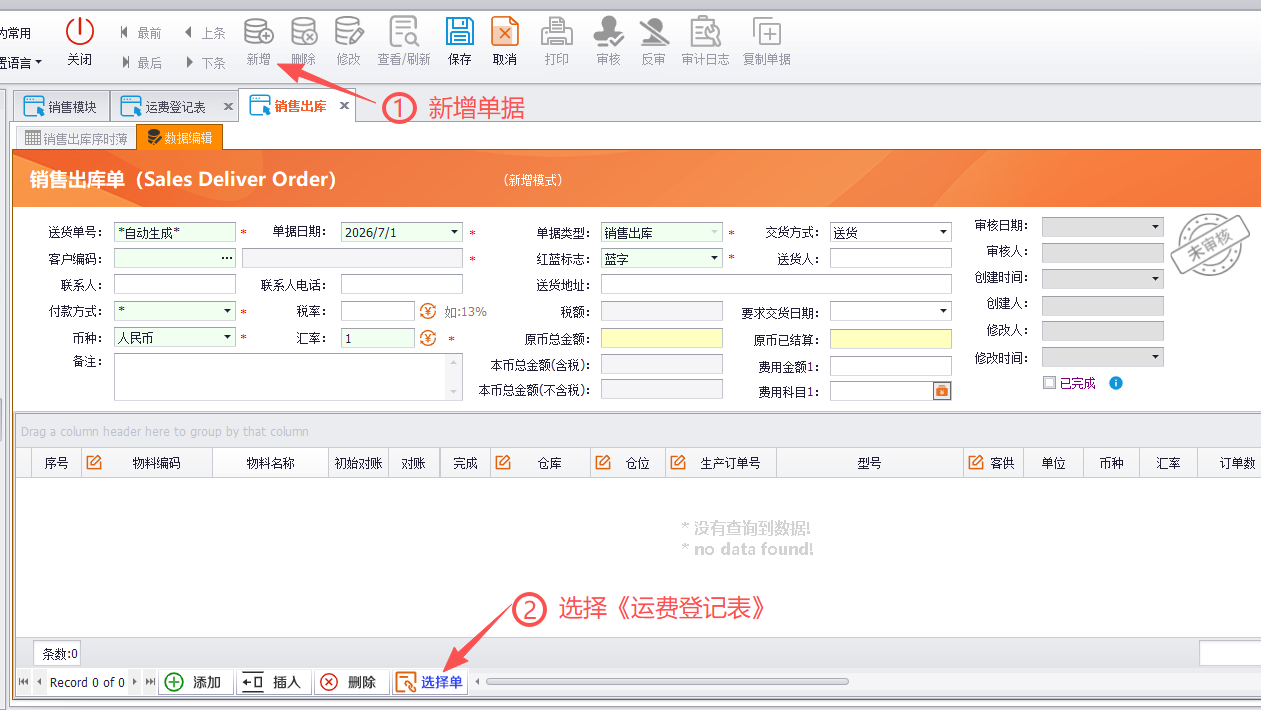Image resolution: width=1261 pixels, height=710 pixels.
Task: Select the 数据编辑 sub-tab
Action: click(180, 138)
